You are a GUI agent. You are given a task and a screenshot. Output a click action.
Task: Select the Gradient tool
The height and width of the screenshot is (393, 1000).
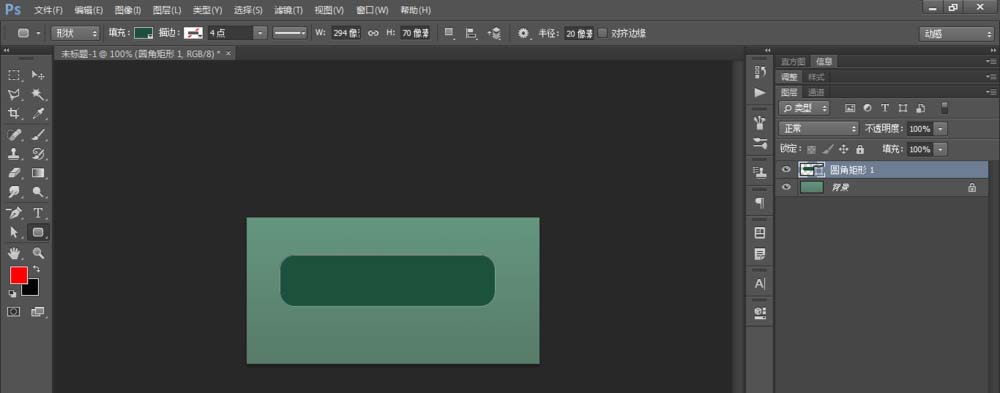click(38, 173)
